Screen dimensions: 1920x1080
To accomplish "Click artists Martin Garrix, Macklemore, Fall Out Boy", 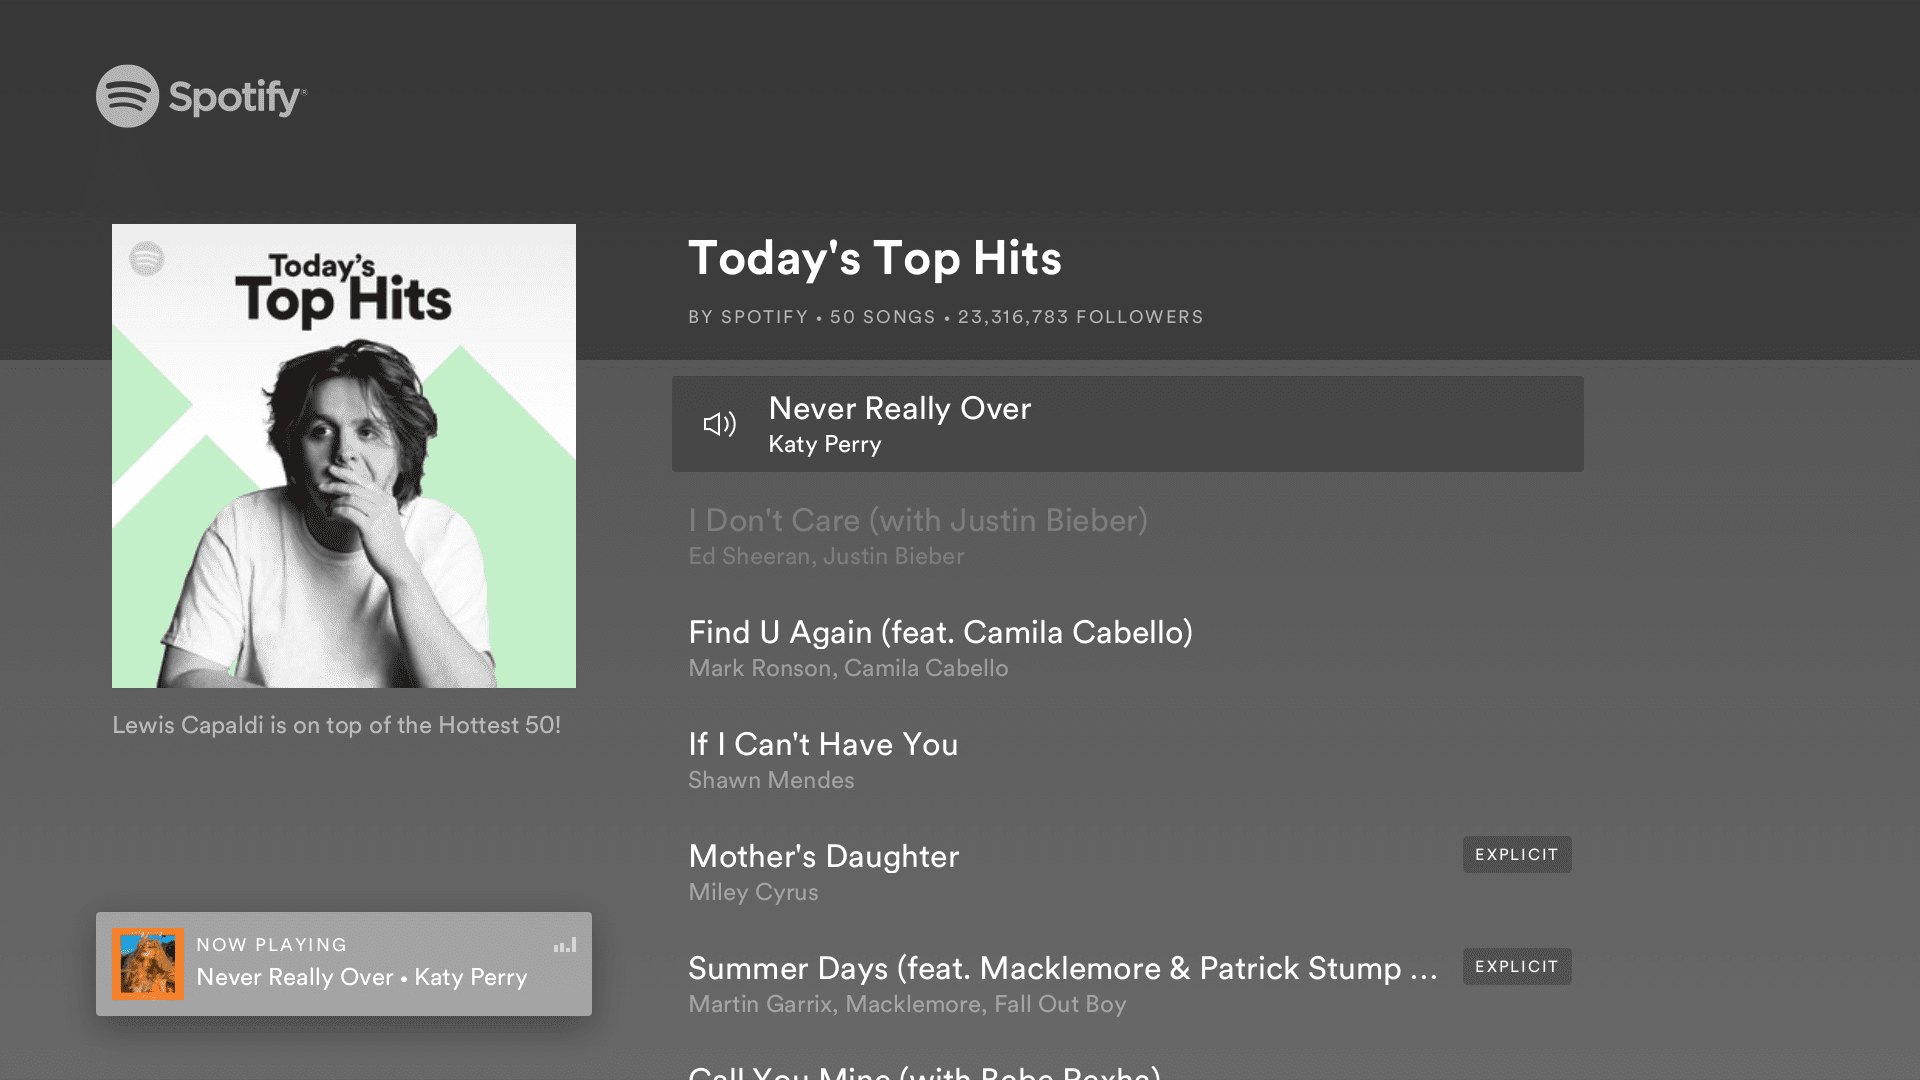I will pos(907,1004).
